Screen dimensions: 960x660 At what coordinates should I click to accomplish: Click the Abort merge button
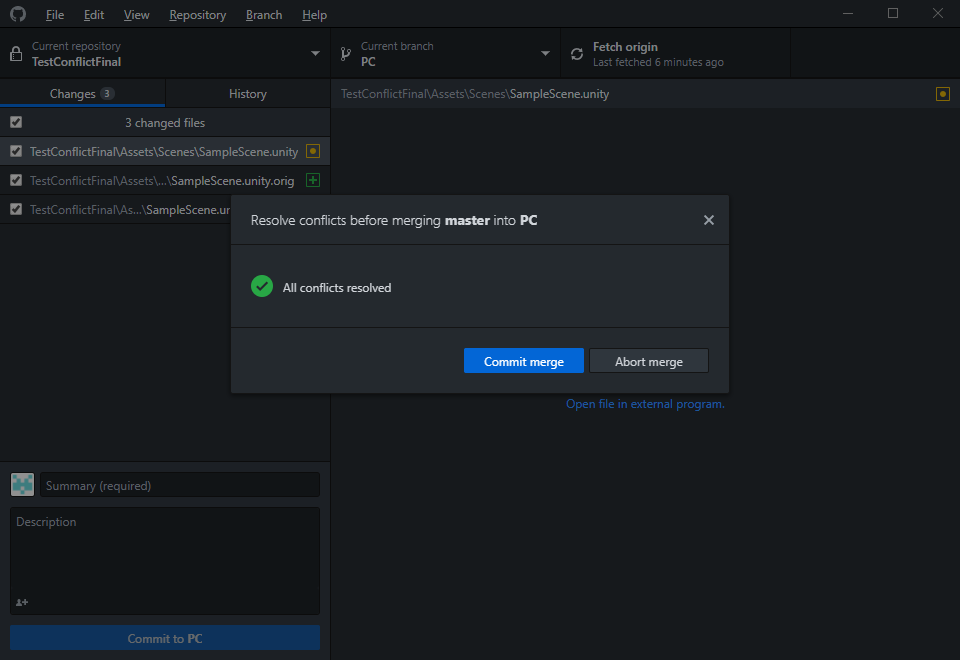point(649,360)
